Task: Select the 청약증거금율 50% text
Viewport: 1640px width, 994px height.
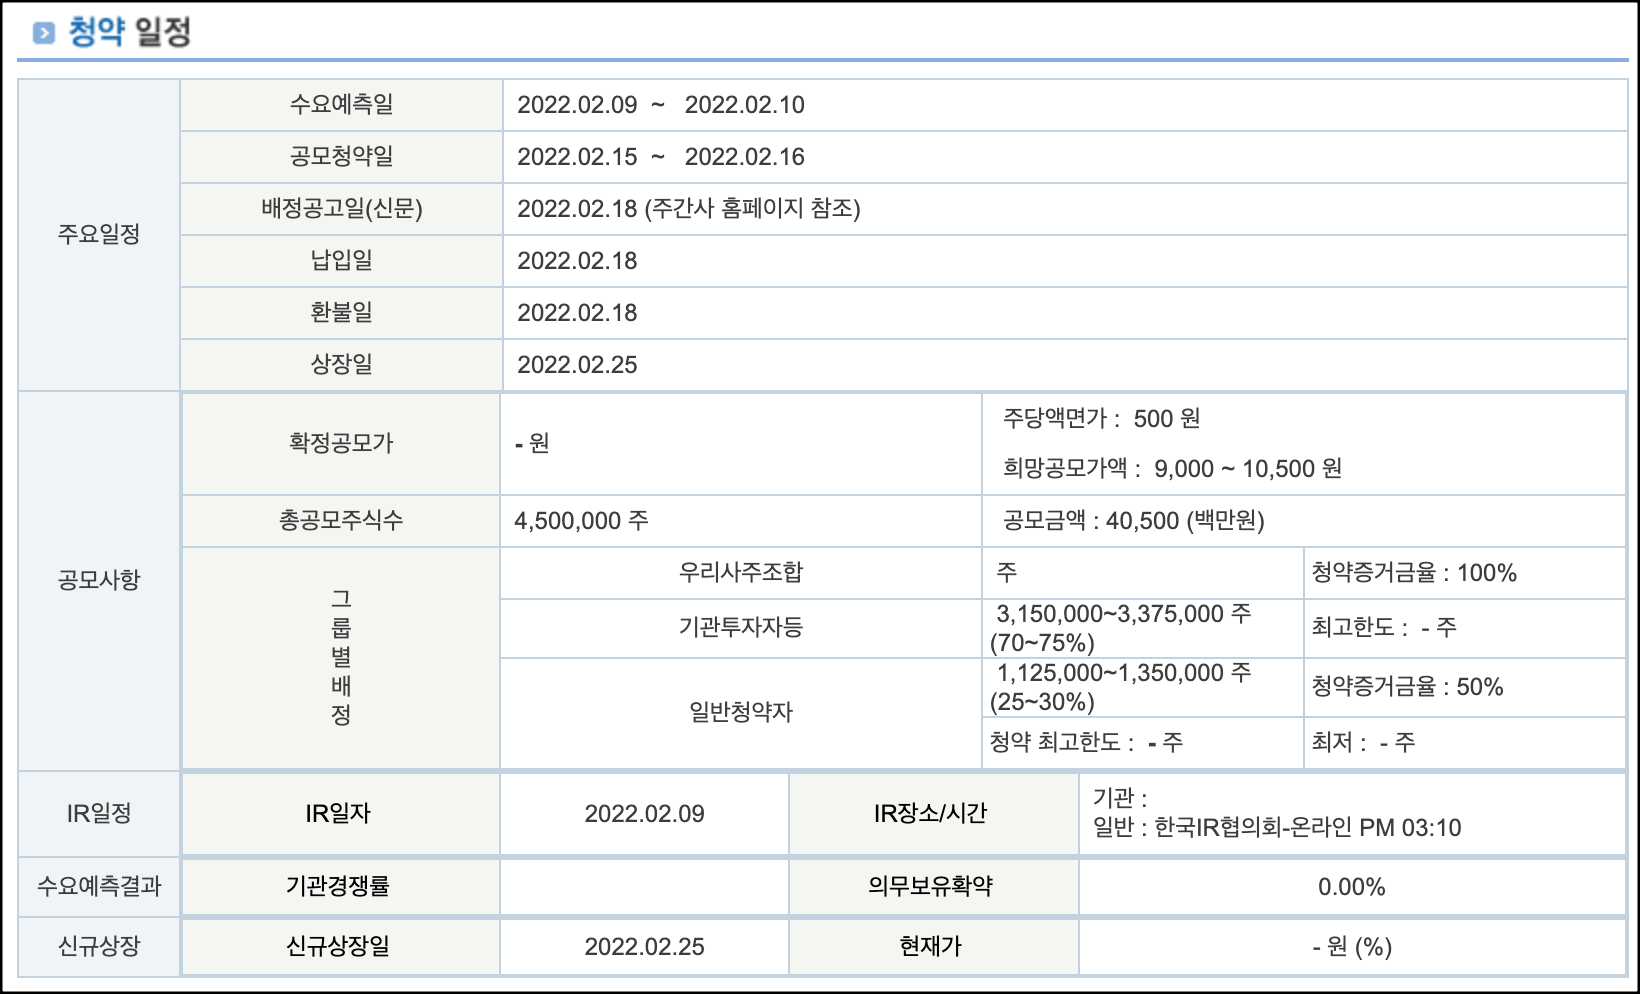Action: (1407, 687)
